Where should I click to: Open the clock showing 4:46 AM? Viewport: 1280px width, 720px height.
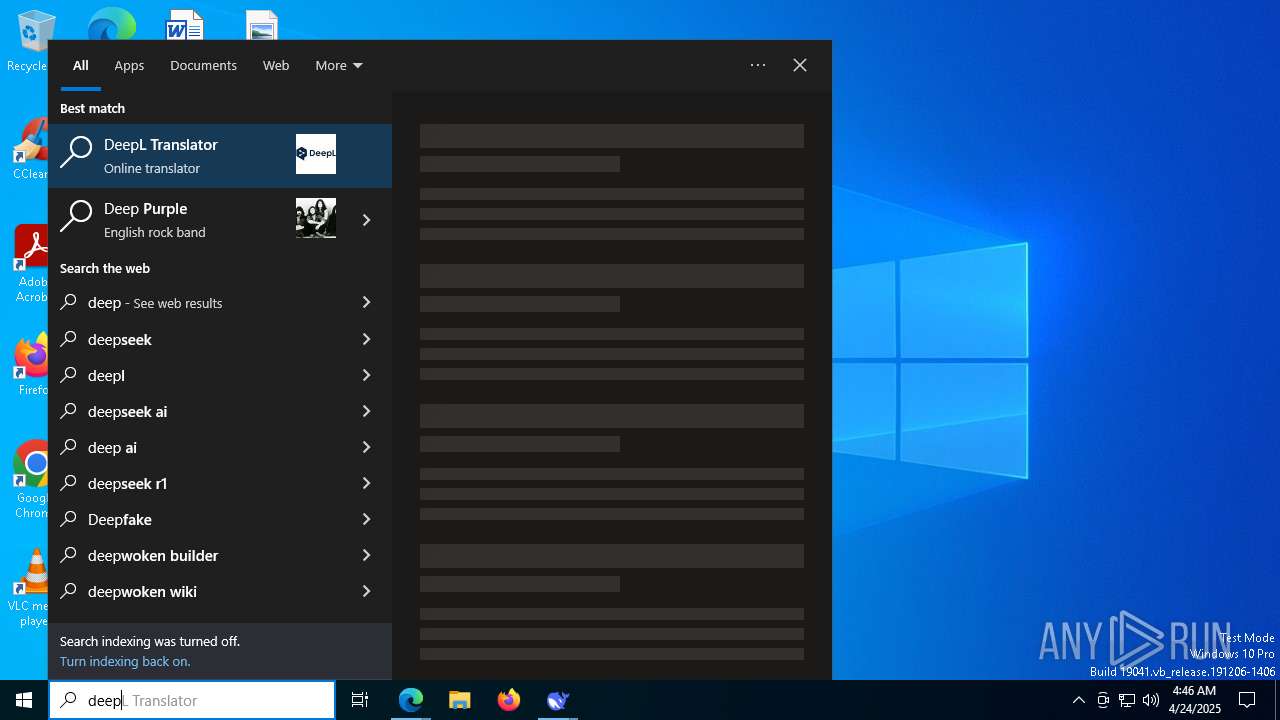(x=1194, y=700)
